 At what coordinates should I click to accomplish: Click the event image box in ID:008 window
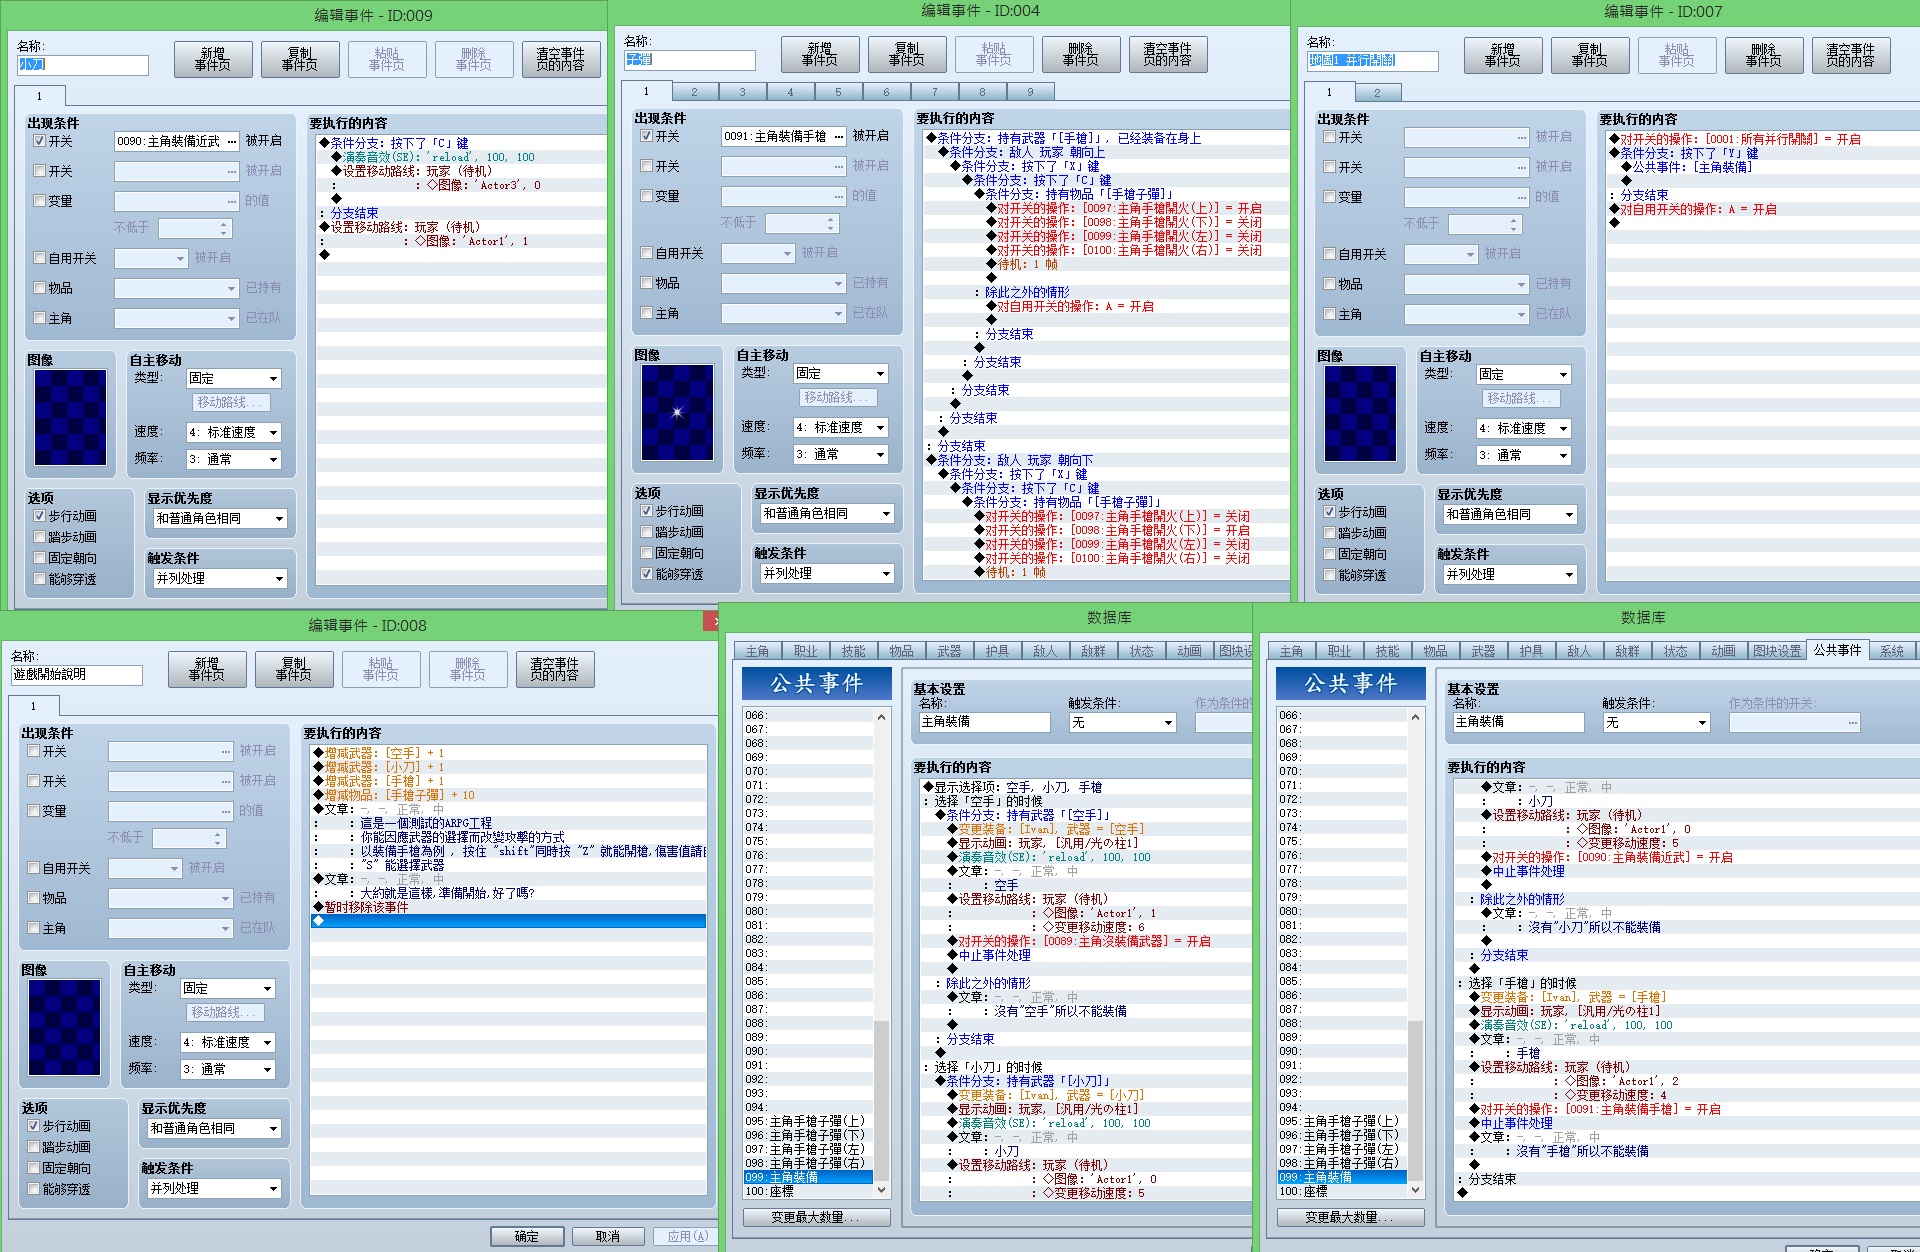(x=64, y=1027)
